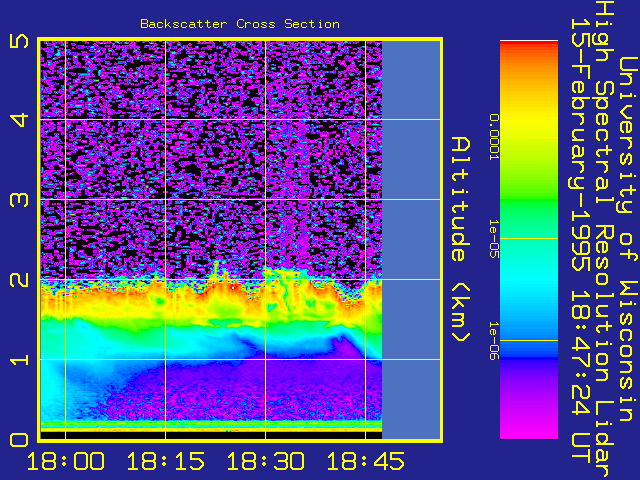Click the 18:15 time axis label
The image size is (640, 480).
click(x=166, y=462)
